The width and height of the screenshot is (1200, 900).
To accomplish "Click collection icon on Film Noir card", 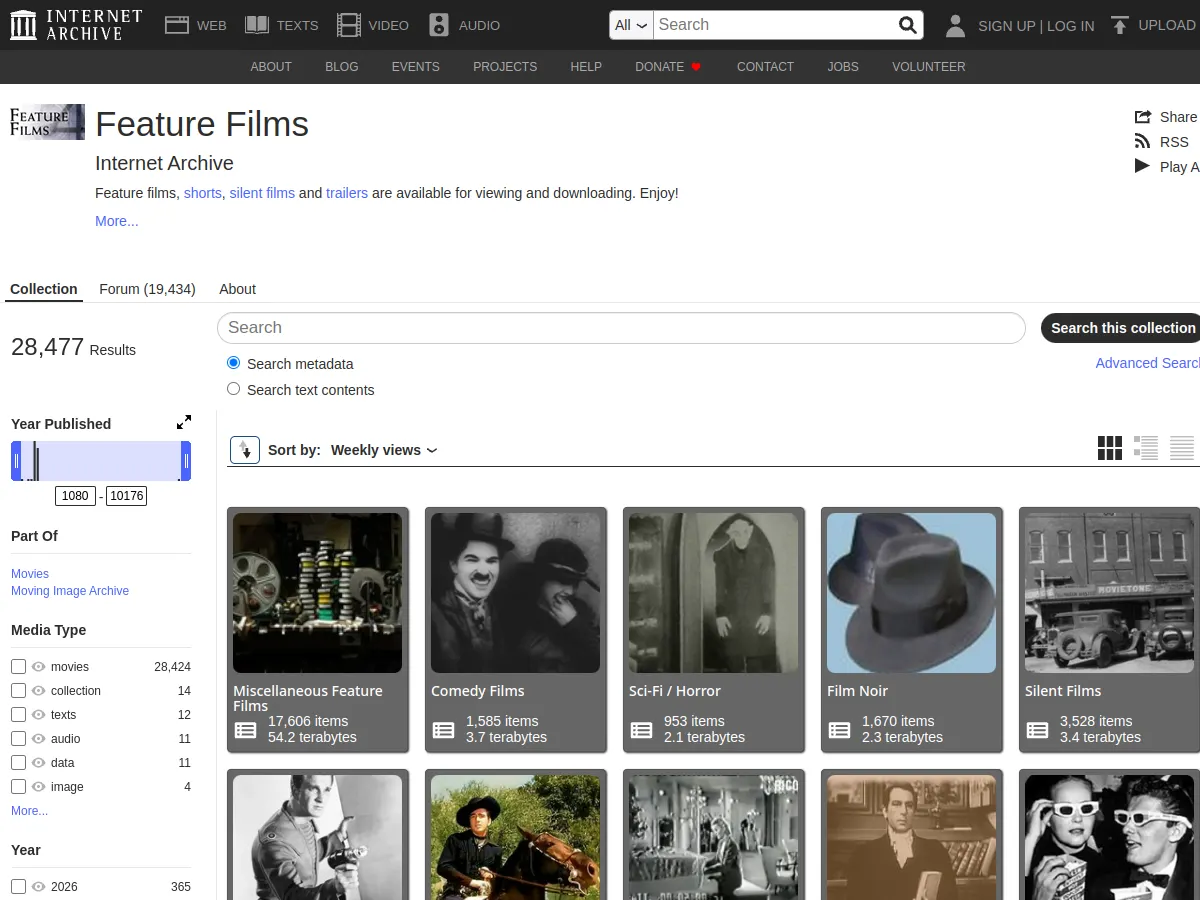I will [x=840, y=730].
